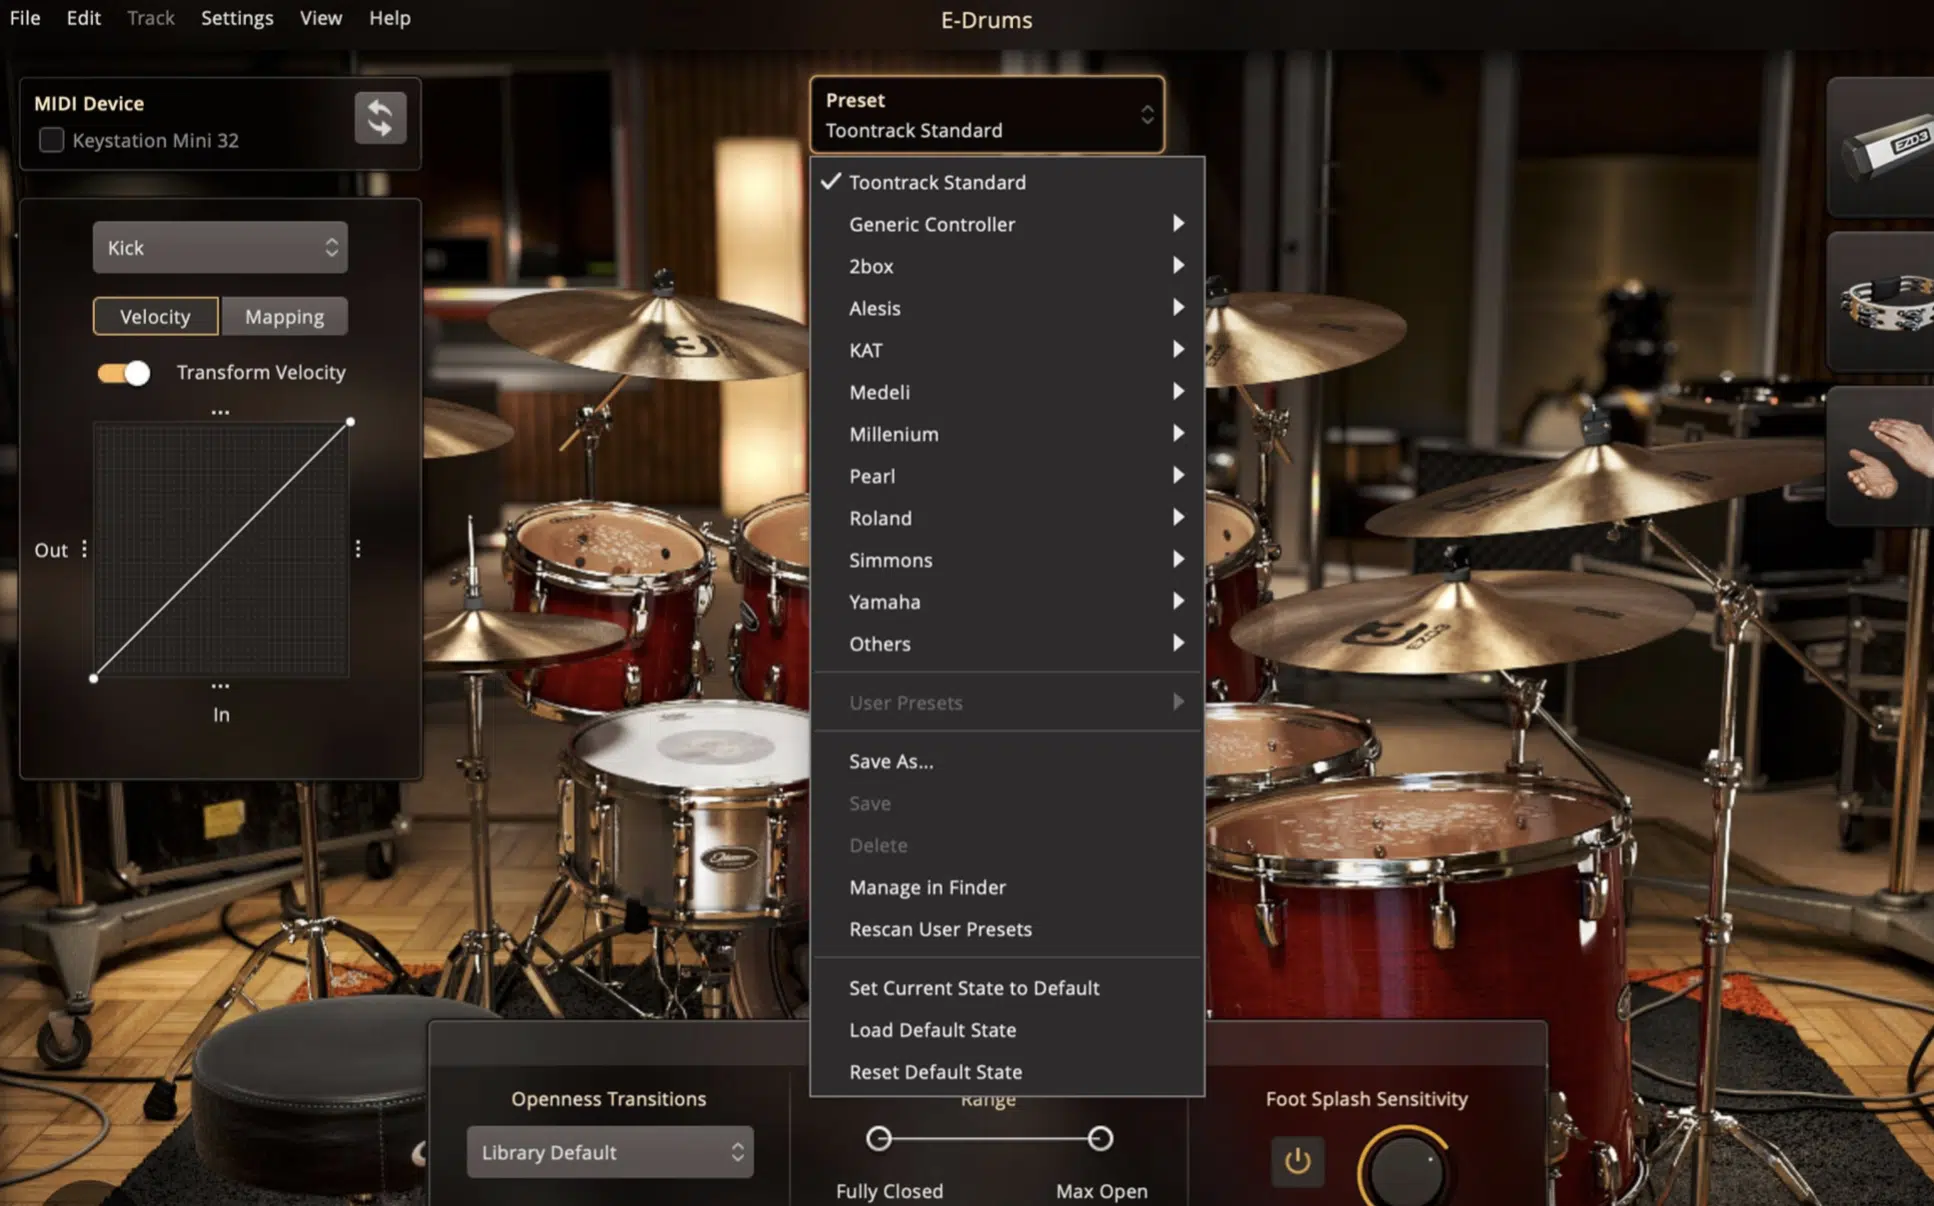Enable the Keystation Mini 32 checkbox
Screen dimensions: 1934x1206
[x=51, y=139]
